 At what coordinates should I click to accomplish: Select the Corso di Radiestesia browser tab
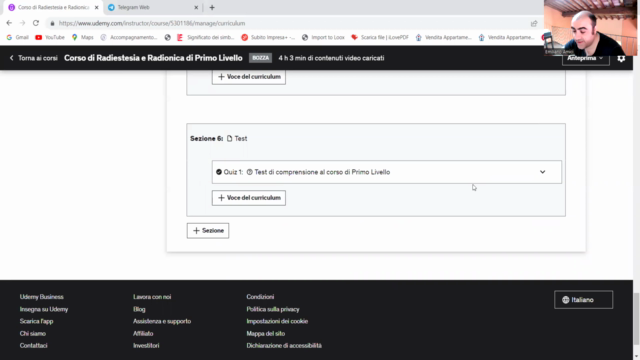[x=52, y=7]
